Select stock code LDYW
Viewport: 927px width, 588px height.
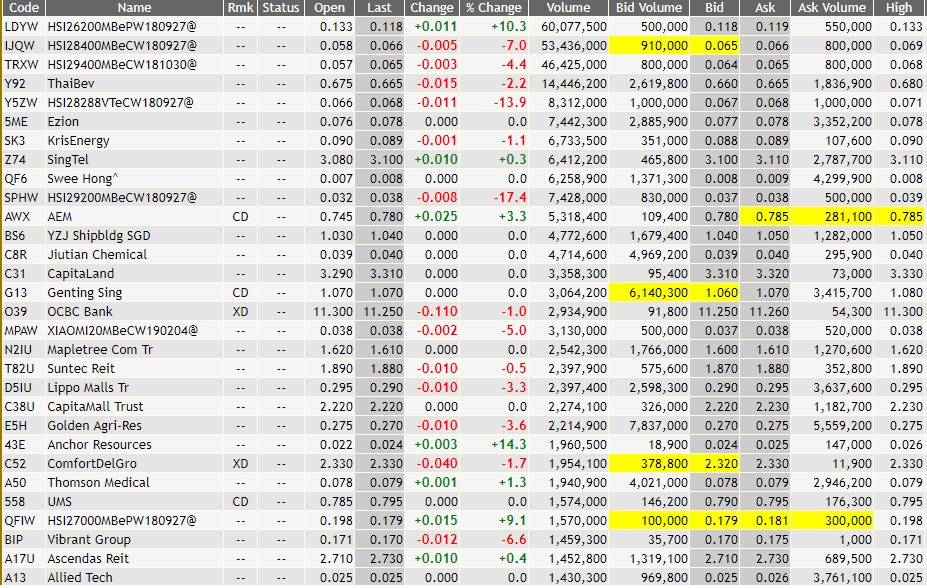click(x=21, y=27)
